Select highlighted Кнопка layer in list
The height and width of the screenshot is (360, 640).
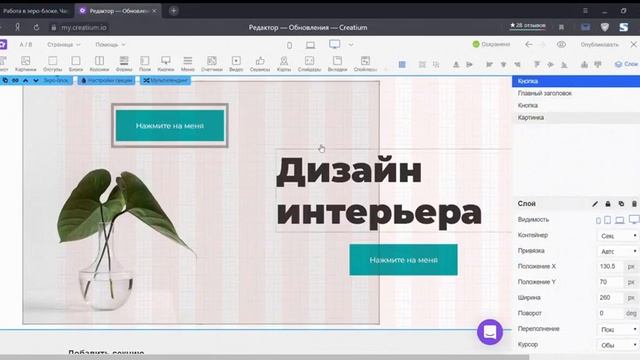(576, 81)
